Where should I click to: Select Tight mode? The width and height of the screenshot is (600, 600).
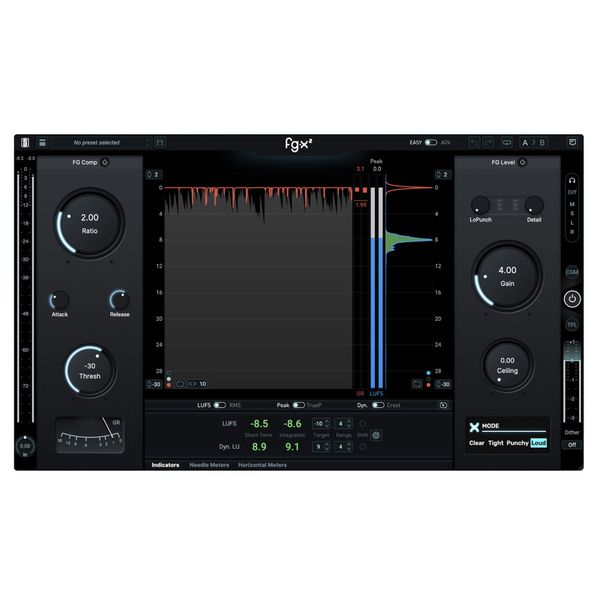click(x=496, y=443)
